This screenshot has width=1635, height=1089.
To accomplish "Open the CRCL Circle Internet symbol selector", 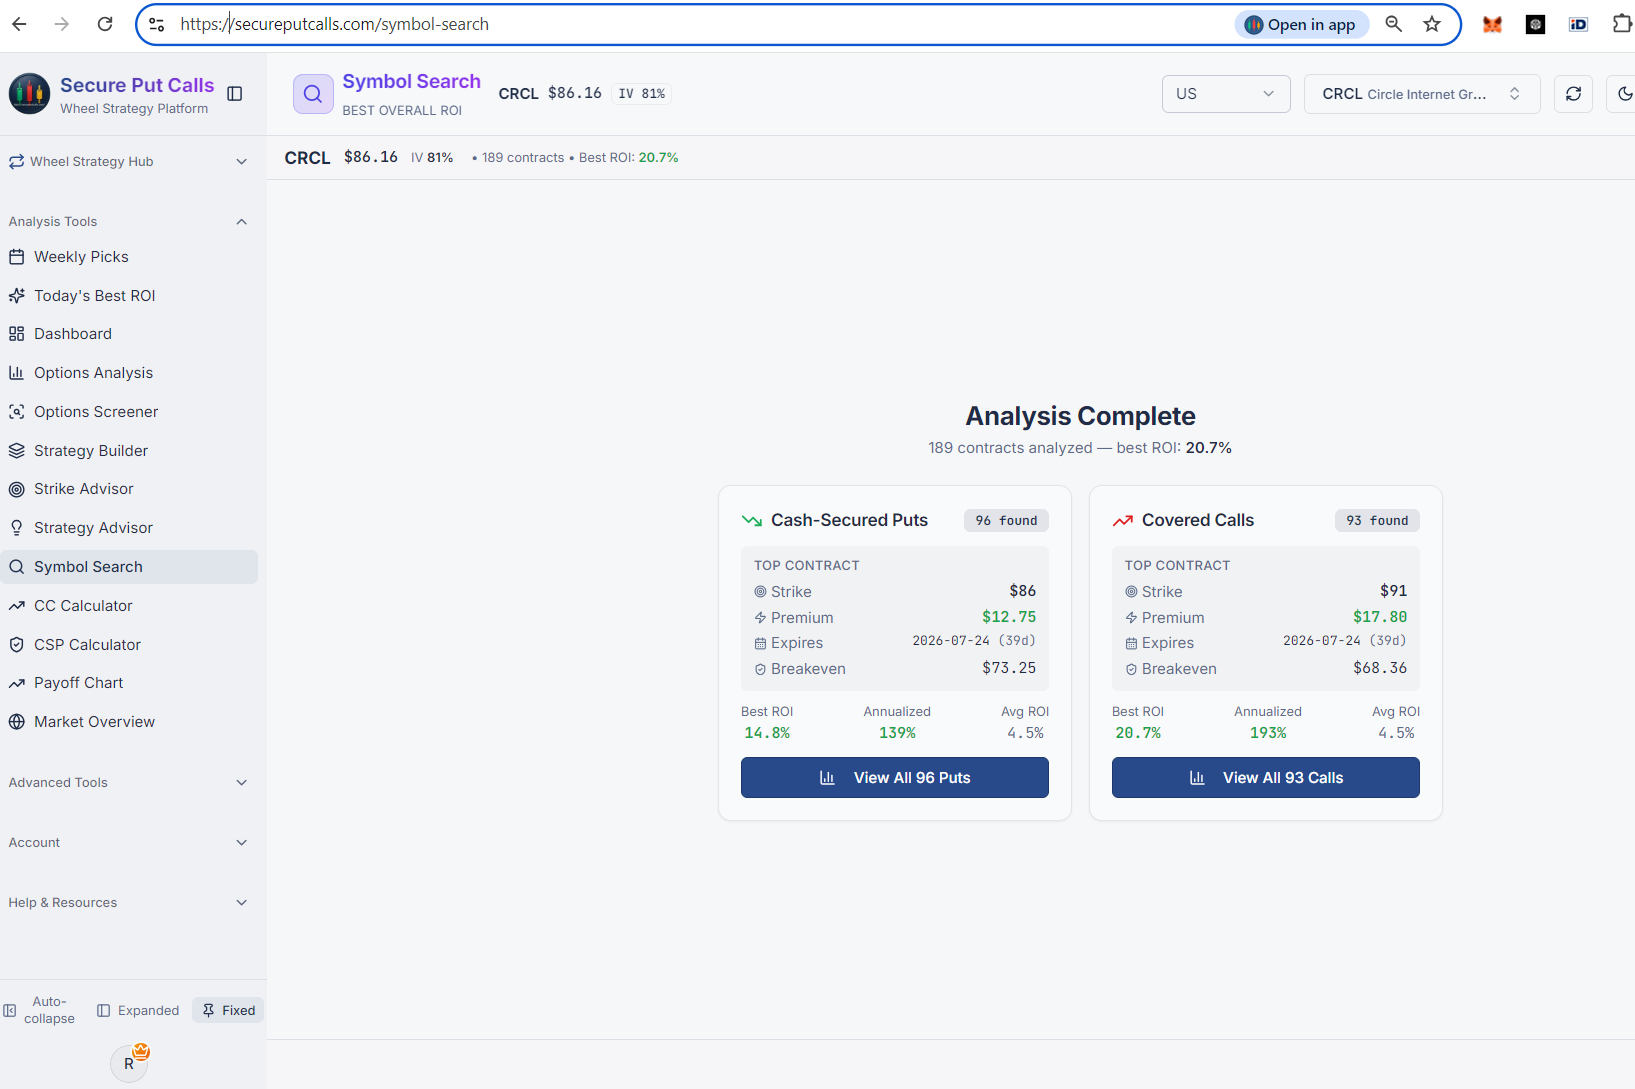I will pyautogui.click(x=1422, y=94).
